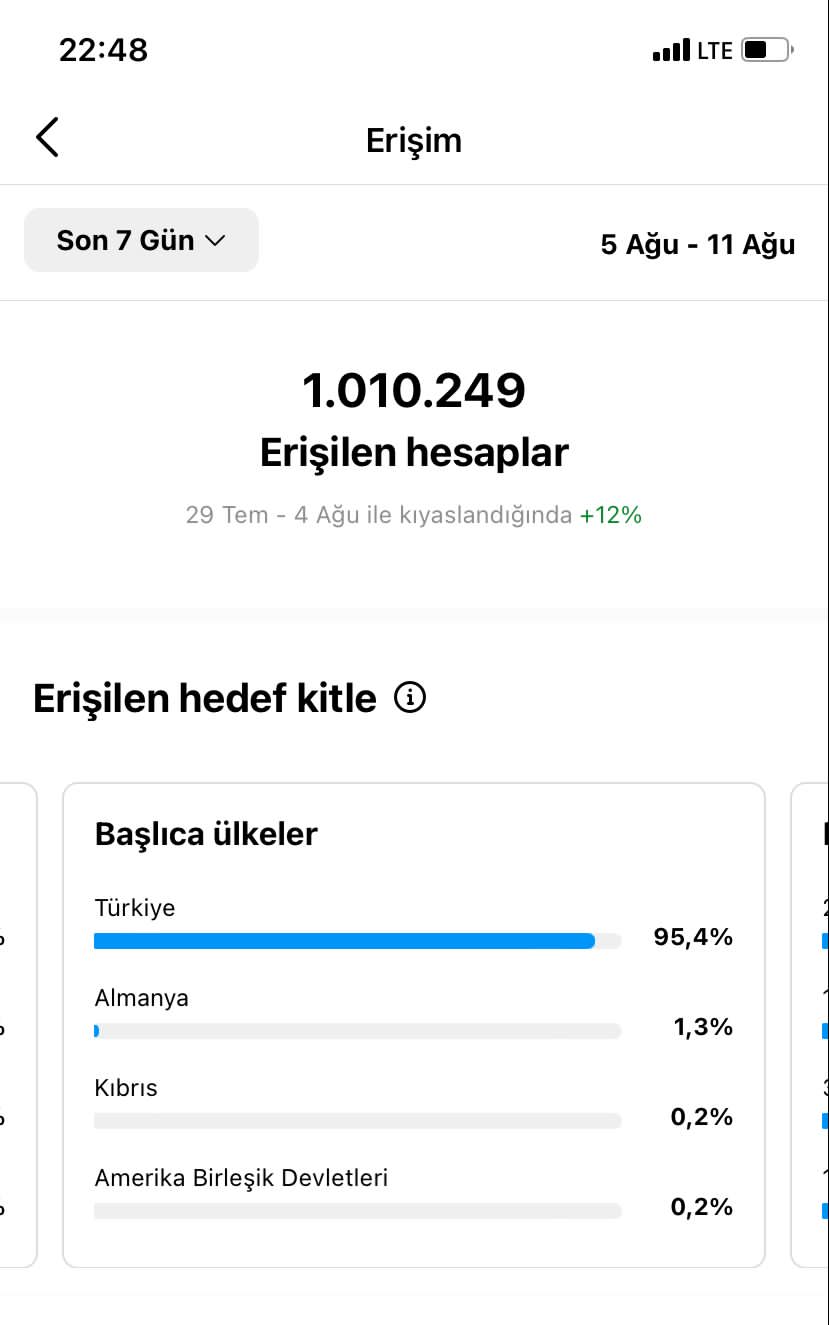Tap the clock showing 22:48
The width and height of the screenshot is (829, 1325).
(103, 50)
